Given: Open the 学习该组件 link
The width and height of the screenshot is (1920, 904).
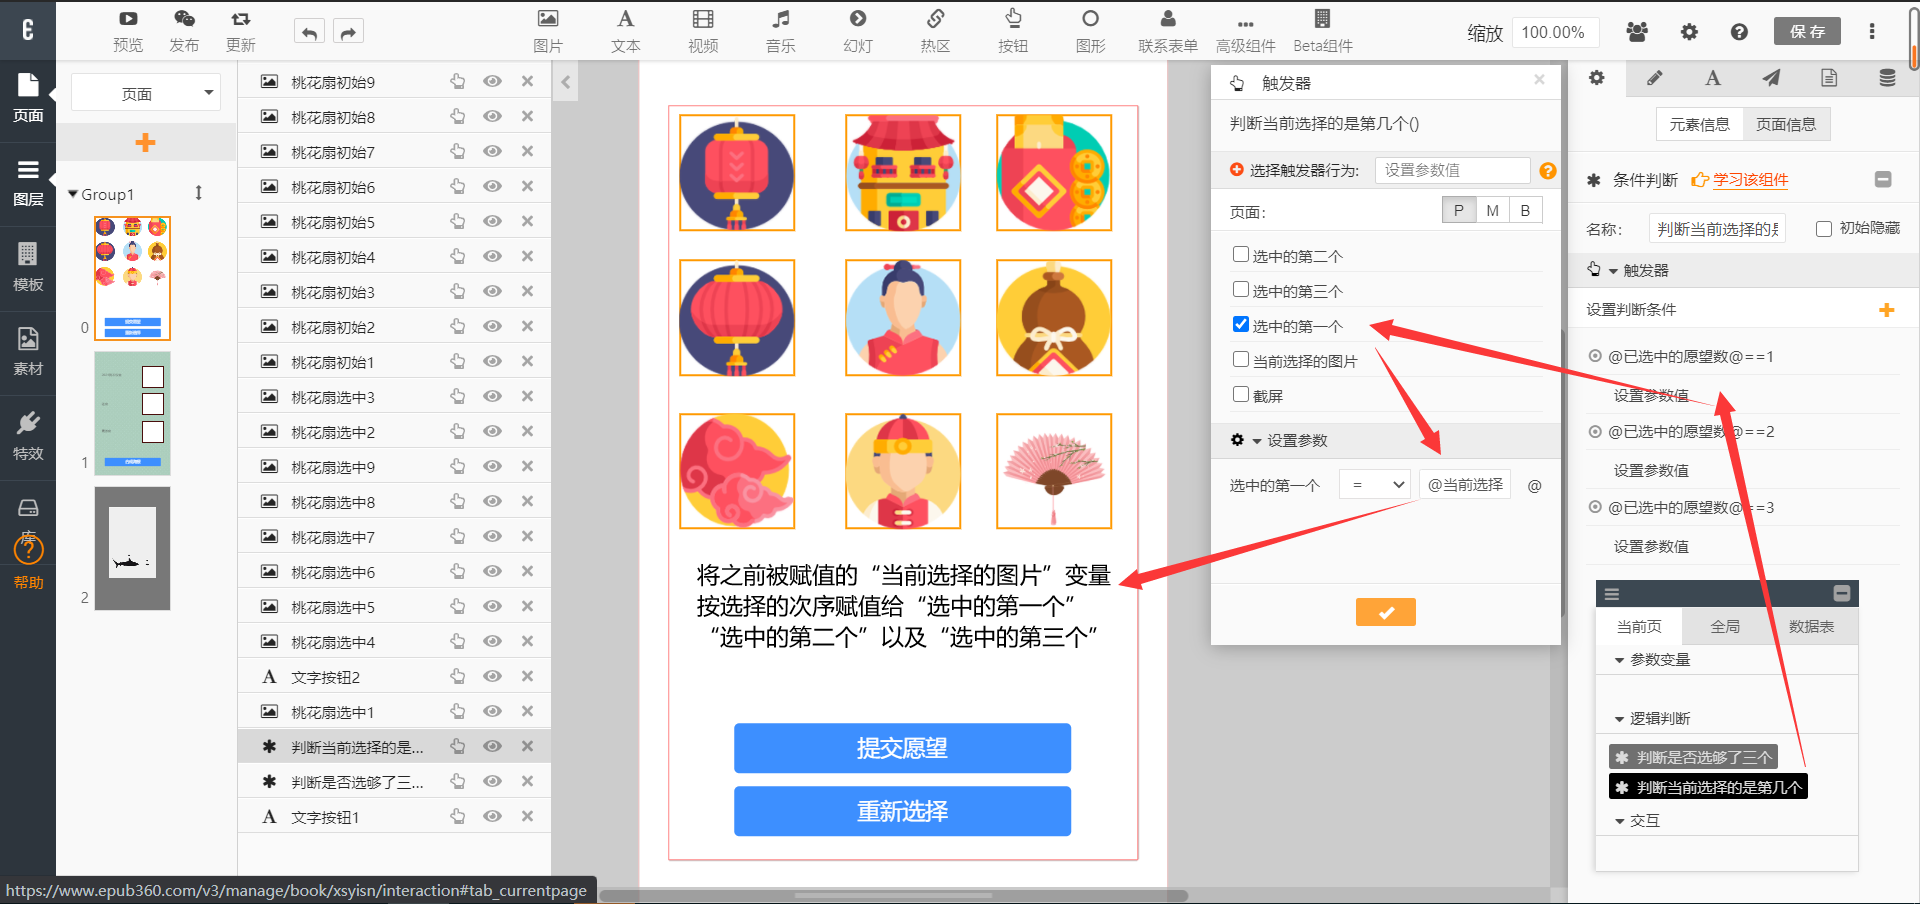Looking at the screenshot, I should tap(1748, 180).
